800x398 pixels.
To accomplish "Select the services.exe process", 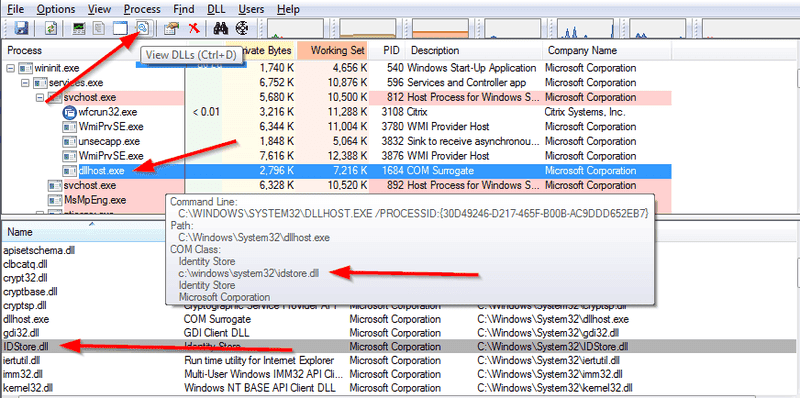I will point(76,83).
